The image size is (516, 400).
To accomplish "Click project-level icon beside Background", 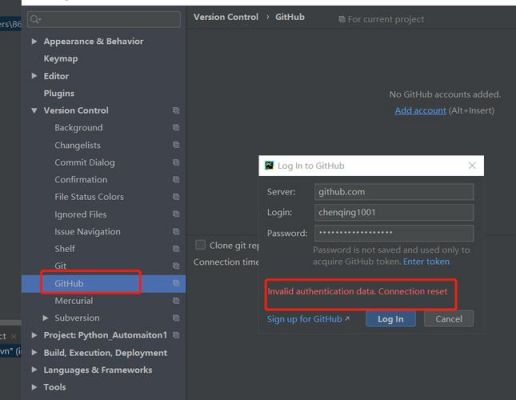I will [176, 128].
